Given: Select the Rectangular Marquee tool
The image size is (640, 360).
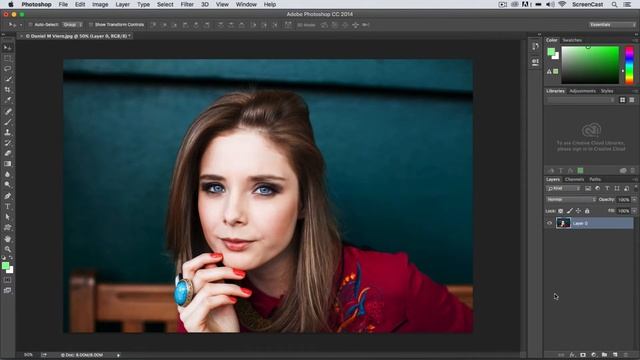Looking at the screenshot, I should [7, 58].
